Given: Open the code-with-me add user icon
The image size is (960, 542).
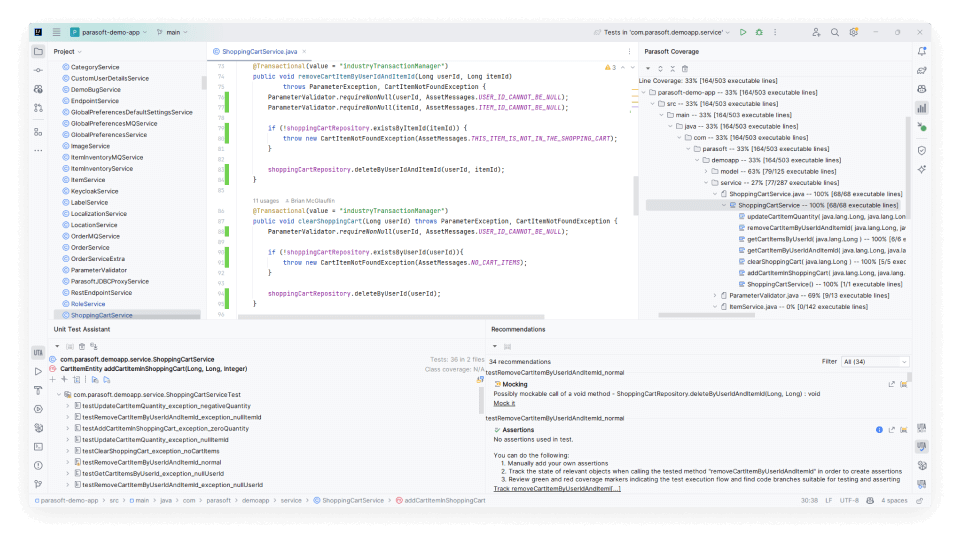Looking at the screenshot, I should (816, 32).
